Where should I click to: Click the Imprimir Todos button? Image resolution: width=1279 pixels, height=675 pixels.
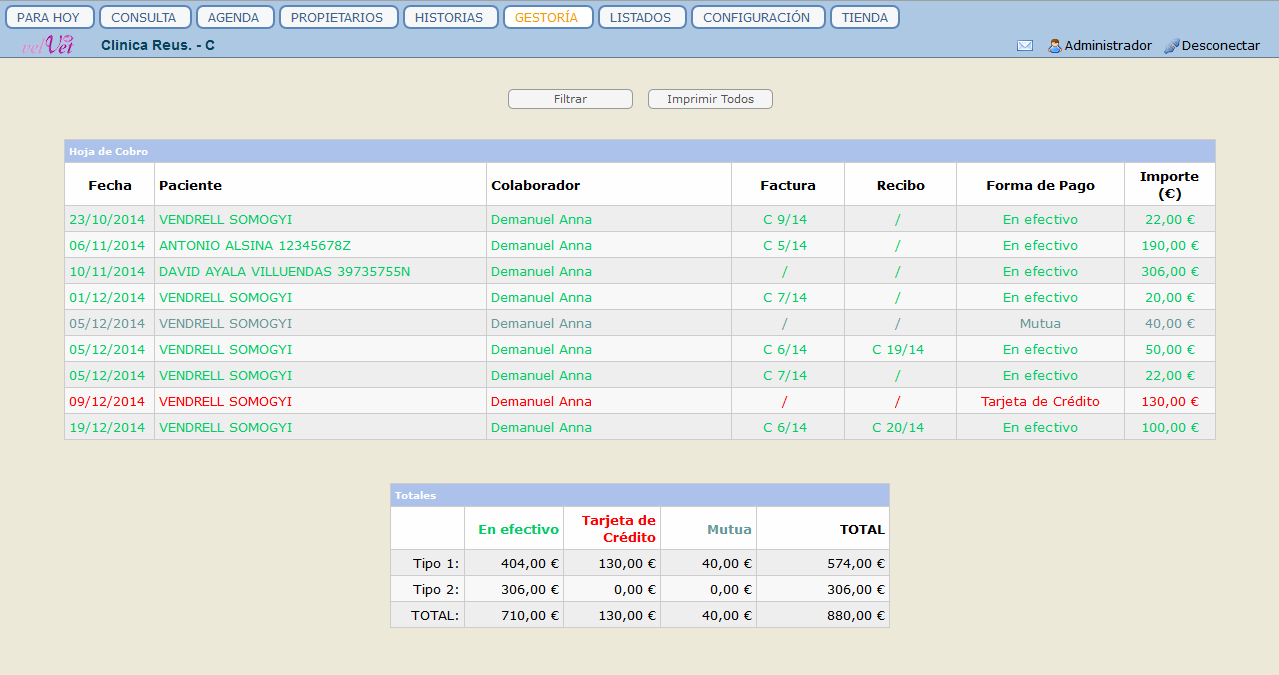point(710,99)
